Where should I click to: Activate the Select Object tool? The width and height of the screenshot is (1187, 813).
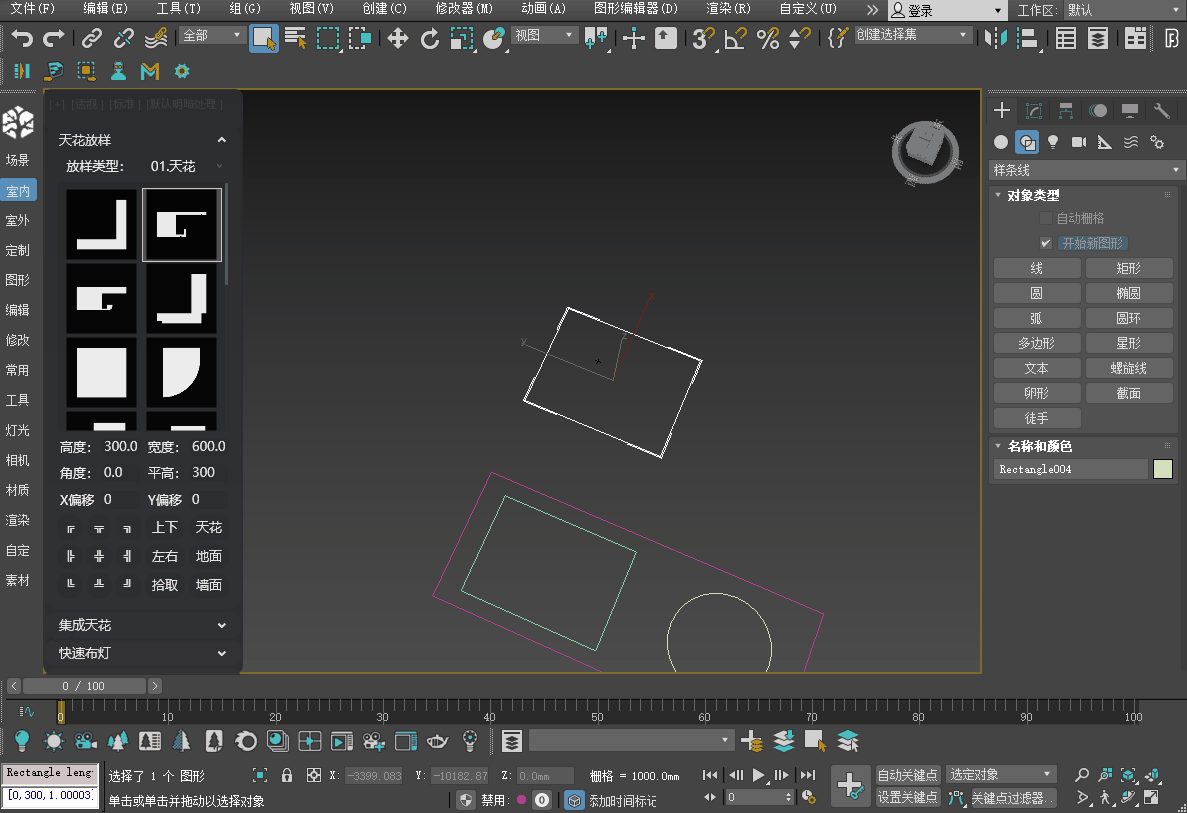pos(263,38)
